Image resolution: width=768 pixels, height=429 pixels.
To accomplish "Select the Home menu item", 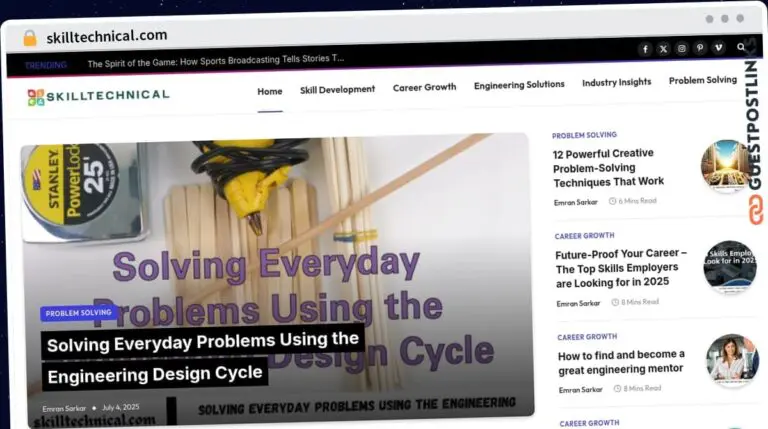I will pyautogui.click(x=270, y=91).
